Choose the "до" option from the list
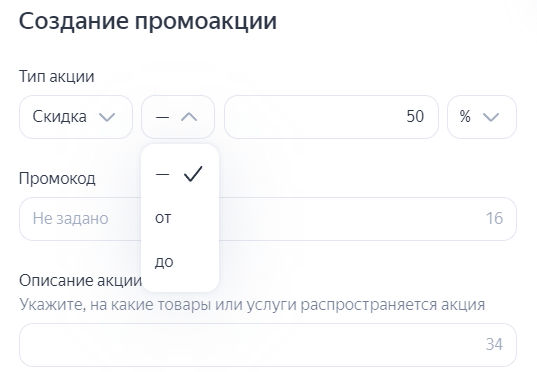537x372 pixels. point(180,262)
